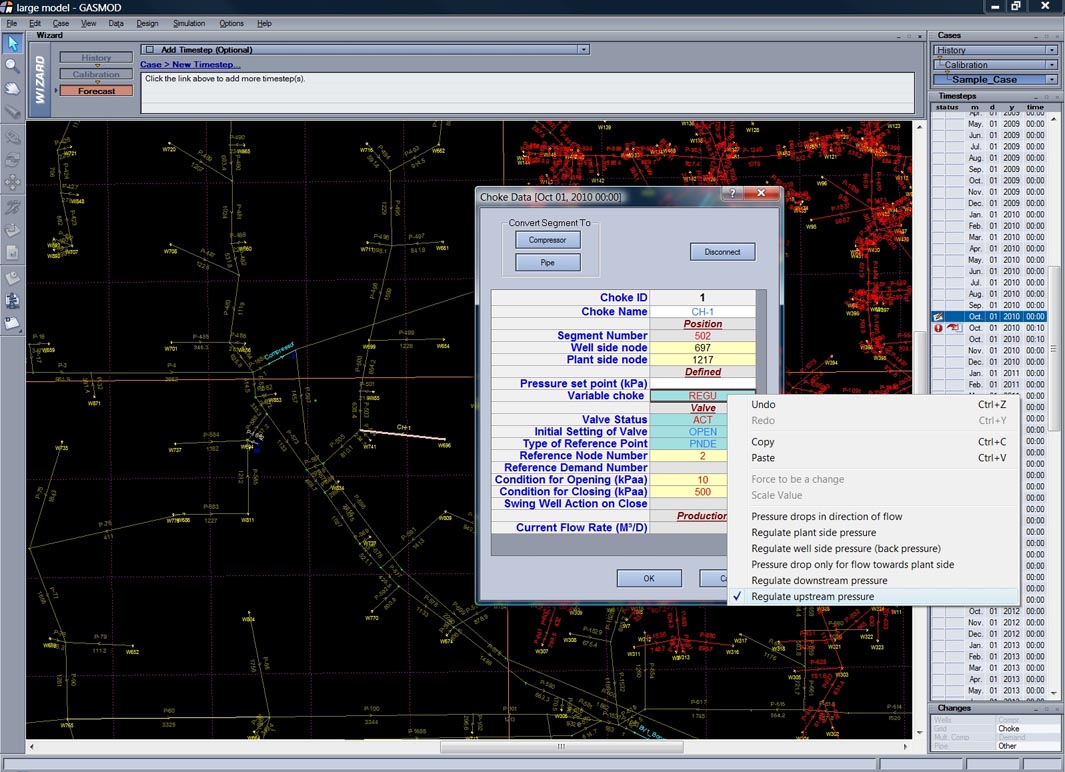Select Regulate downstream pressure option
1065x772 pixels.
pos(819,581)
